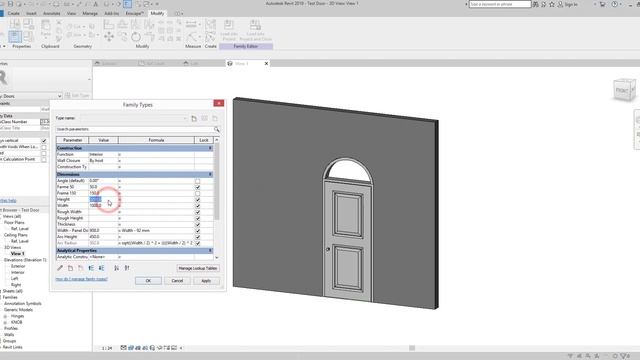Select the Move tool in Modify panel
This screenshot has height=360, width=640.
[x=109, y=37]
